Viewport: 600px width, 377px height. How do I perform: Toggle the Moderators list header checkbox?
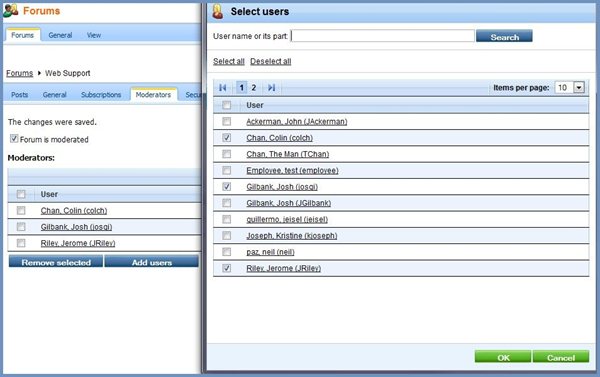[21, 194]
